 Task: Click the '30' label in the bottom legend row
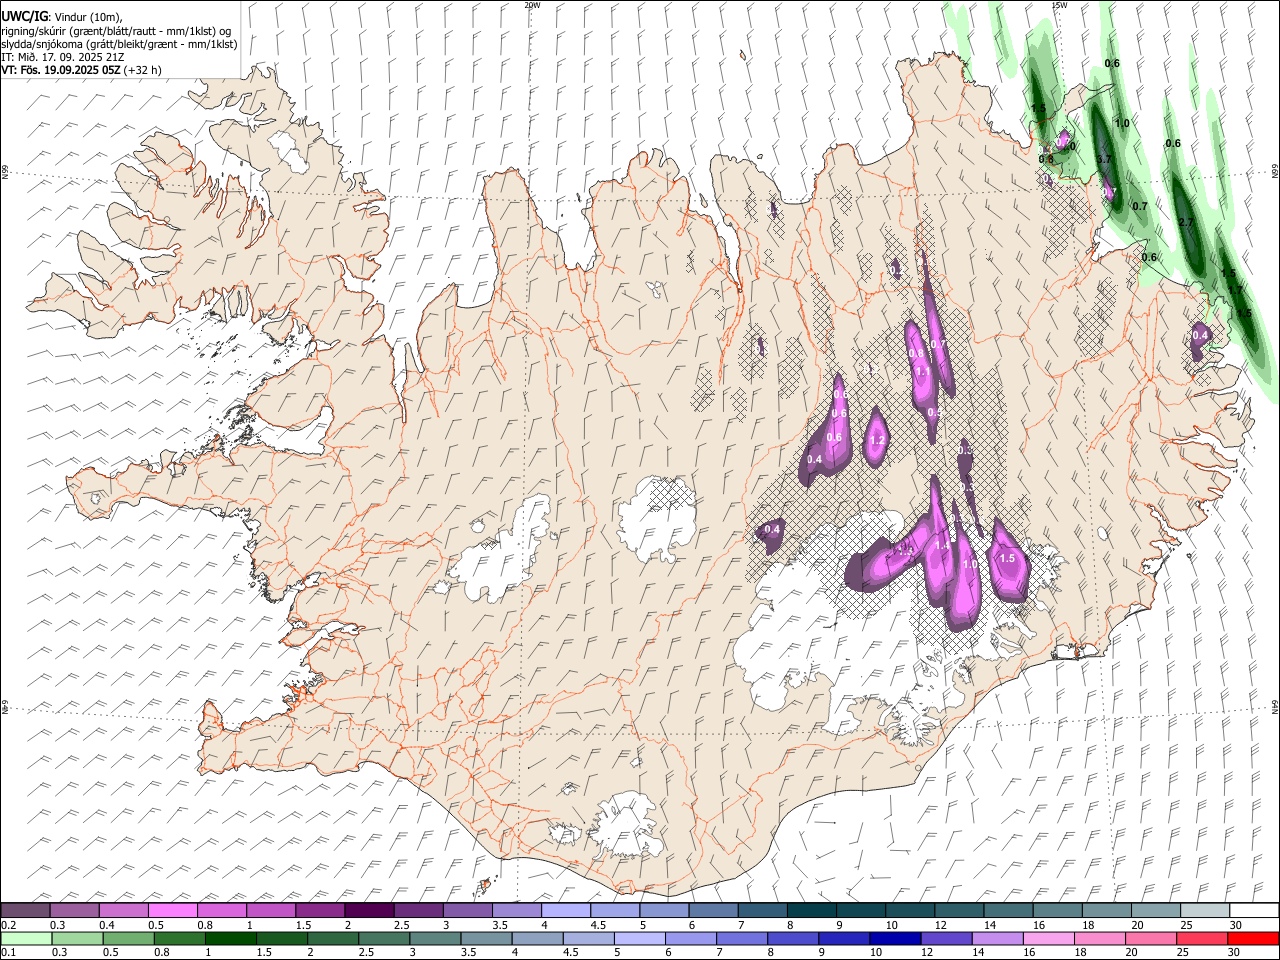point(1236,952)
